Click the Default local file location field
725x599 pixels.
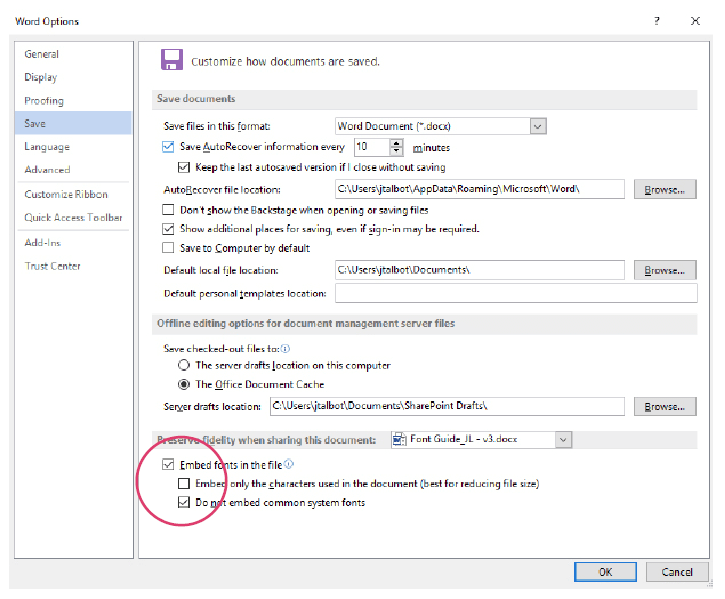coord(480,270)
